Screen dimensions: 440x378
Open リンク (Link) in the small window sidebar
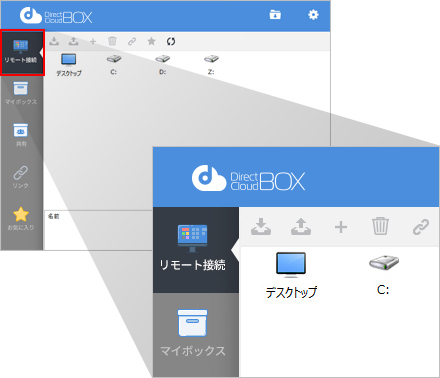[21, 177]
